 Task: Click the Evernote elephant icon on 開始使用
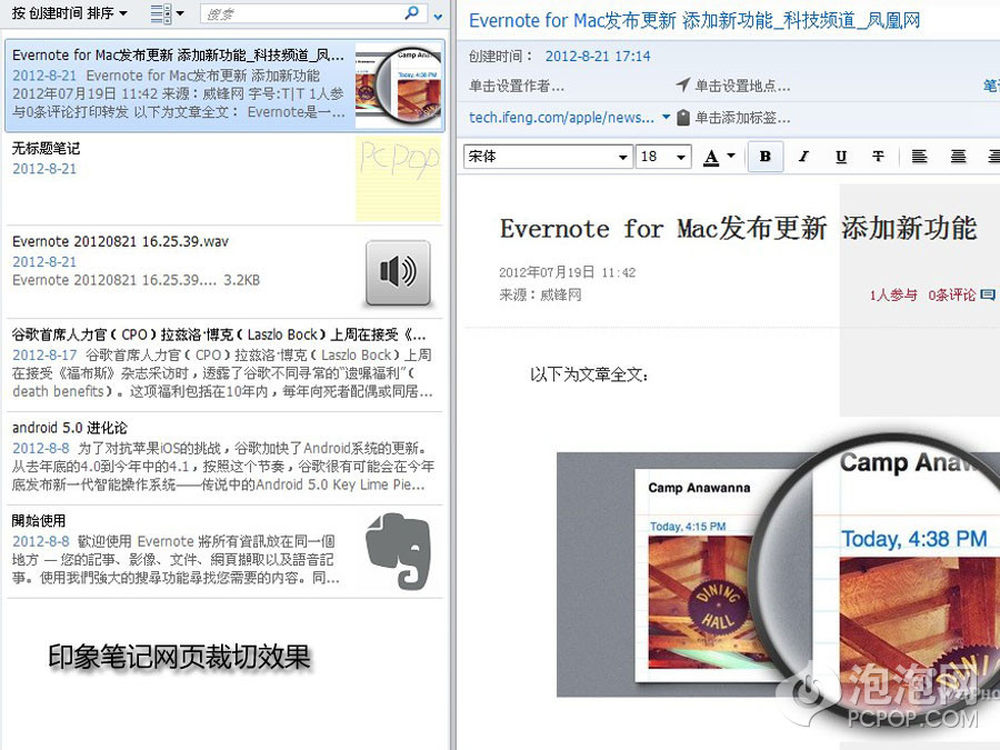398,551
